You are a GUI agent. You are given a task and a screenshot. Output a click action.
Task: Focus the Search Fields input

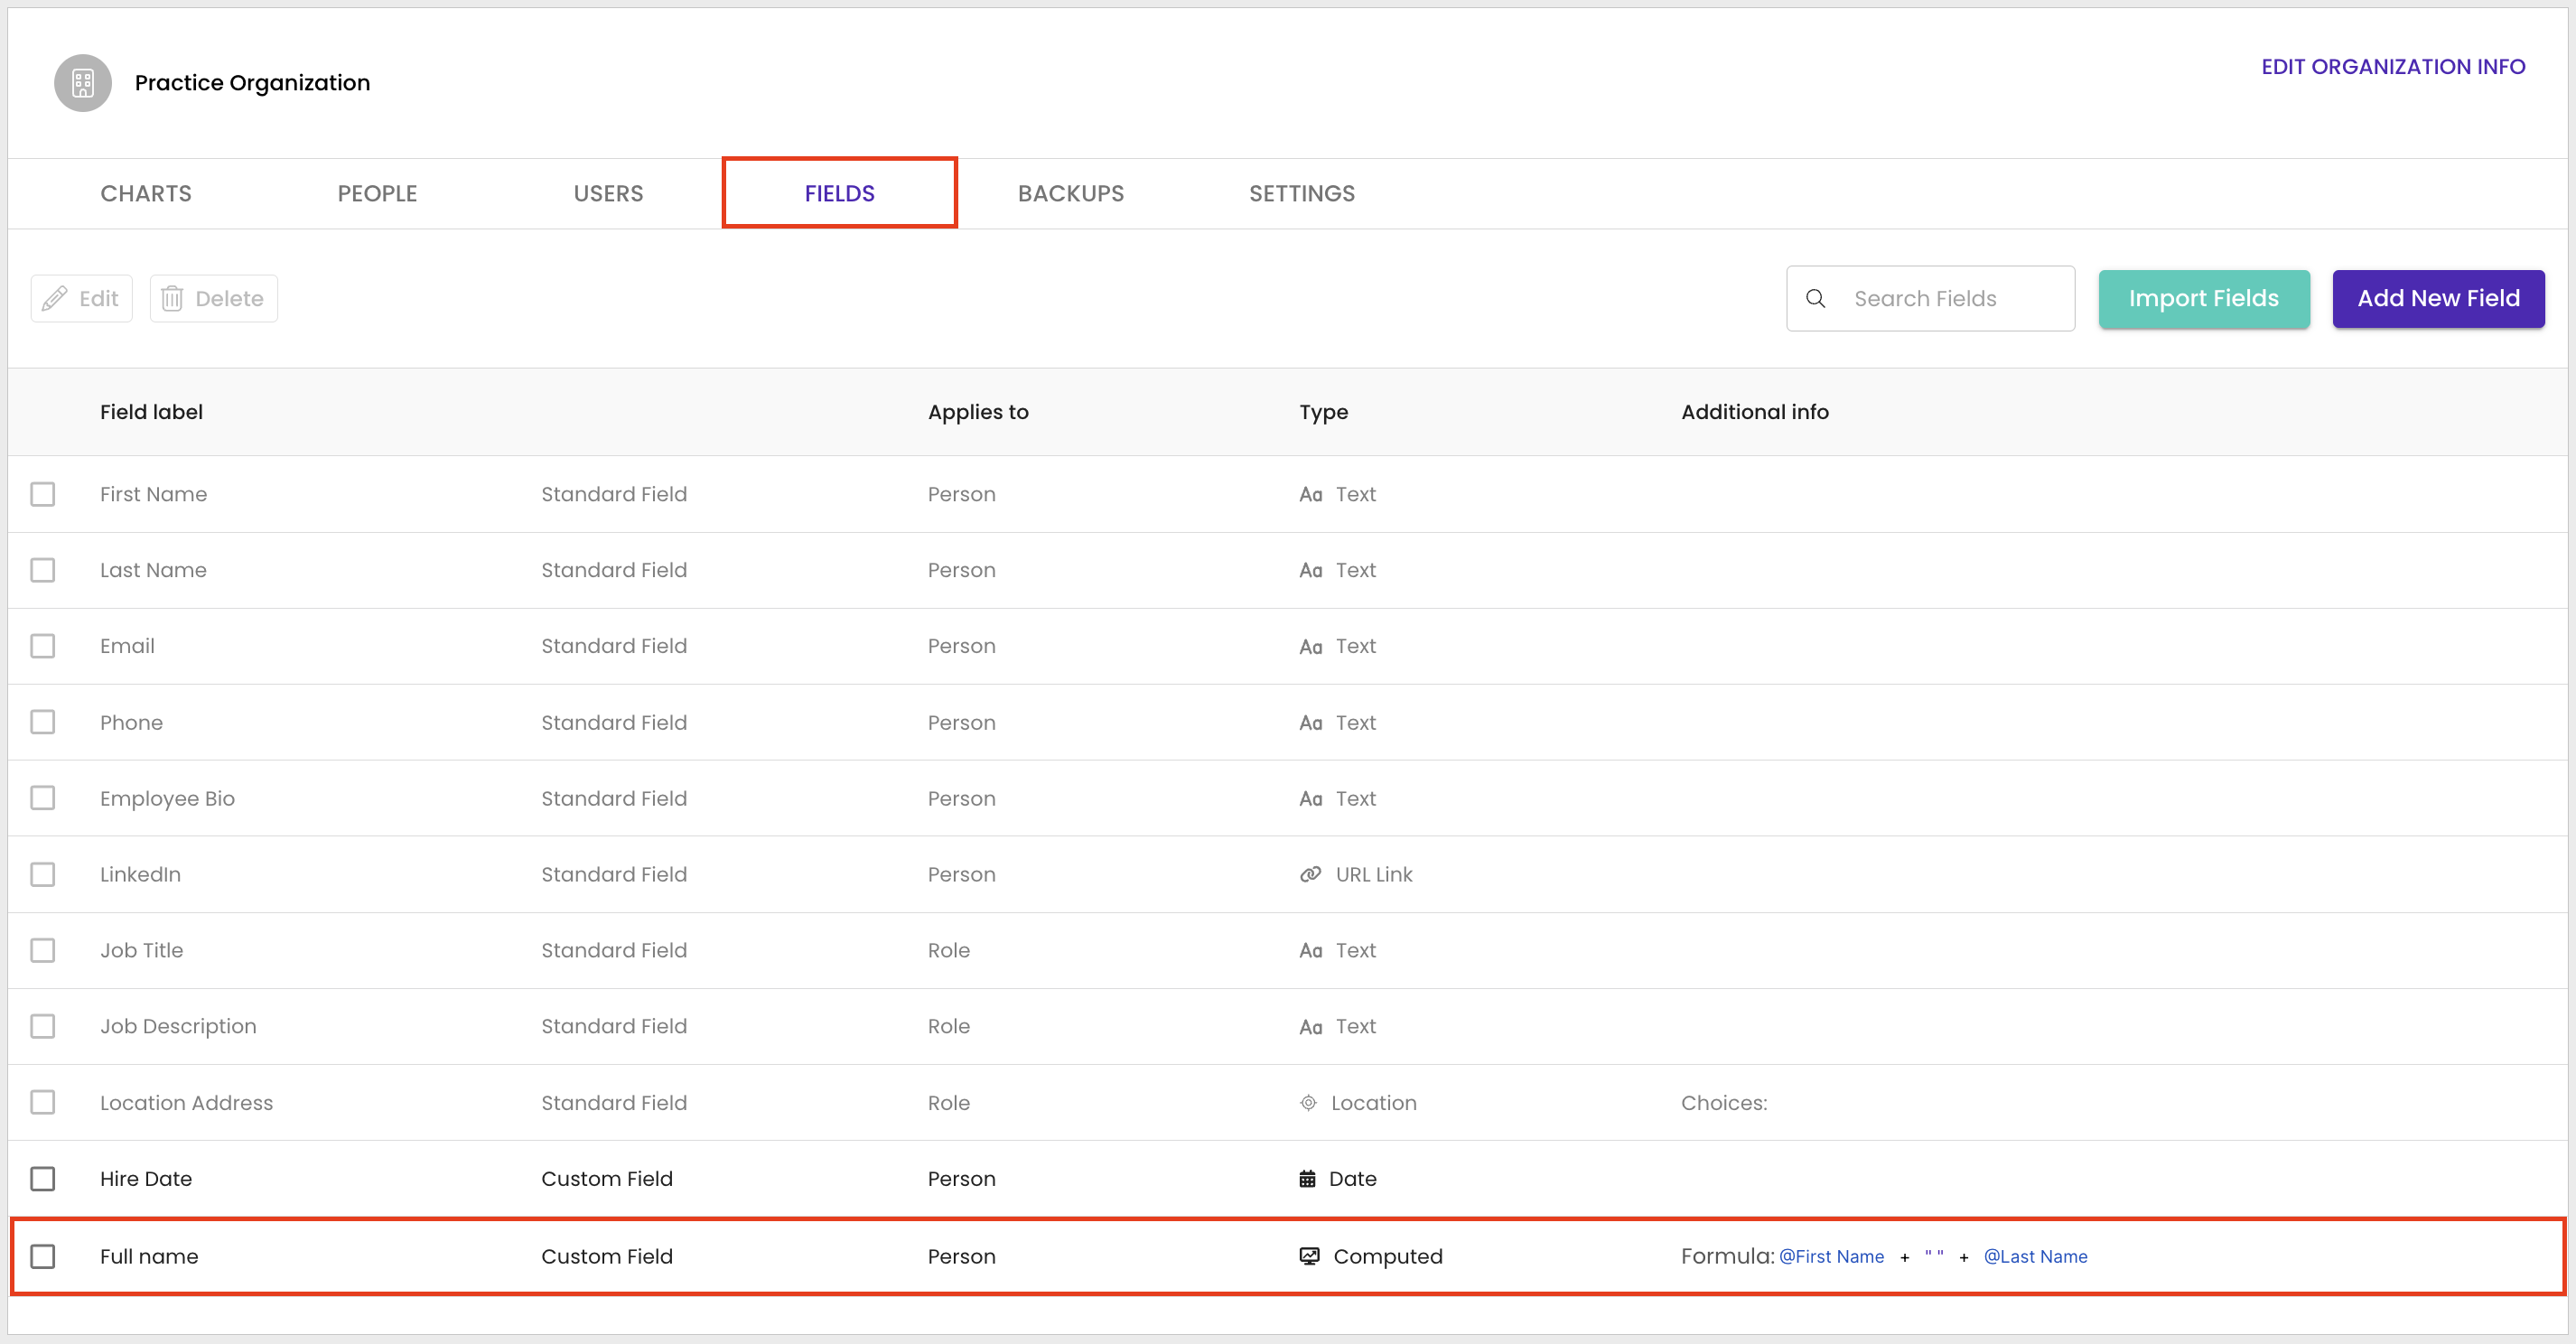tap(1930, 298)
